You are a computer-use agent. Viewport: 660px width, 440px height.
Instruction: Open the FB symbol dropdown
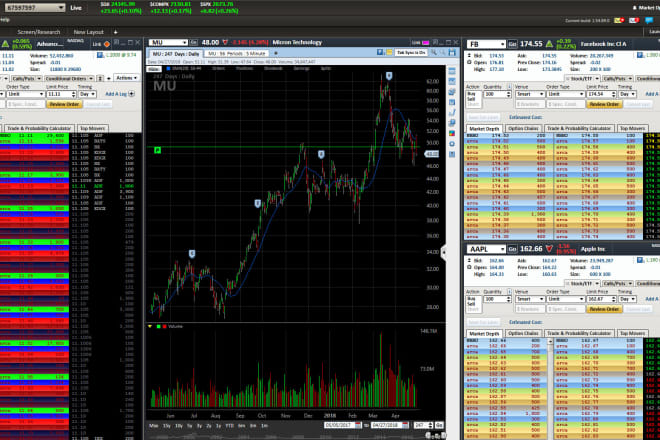point(502,44)
